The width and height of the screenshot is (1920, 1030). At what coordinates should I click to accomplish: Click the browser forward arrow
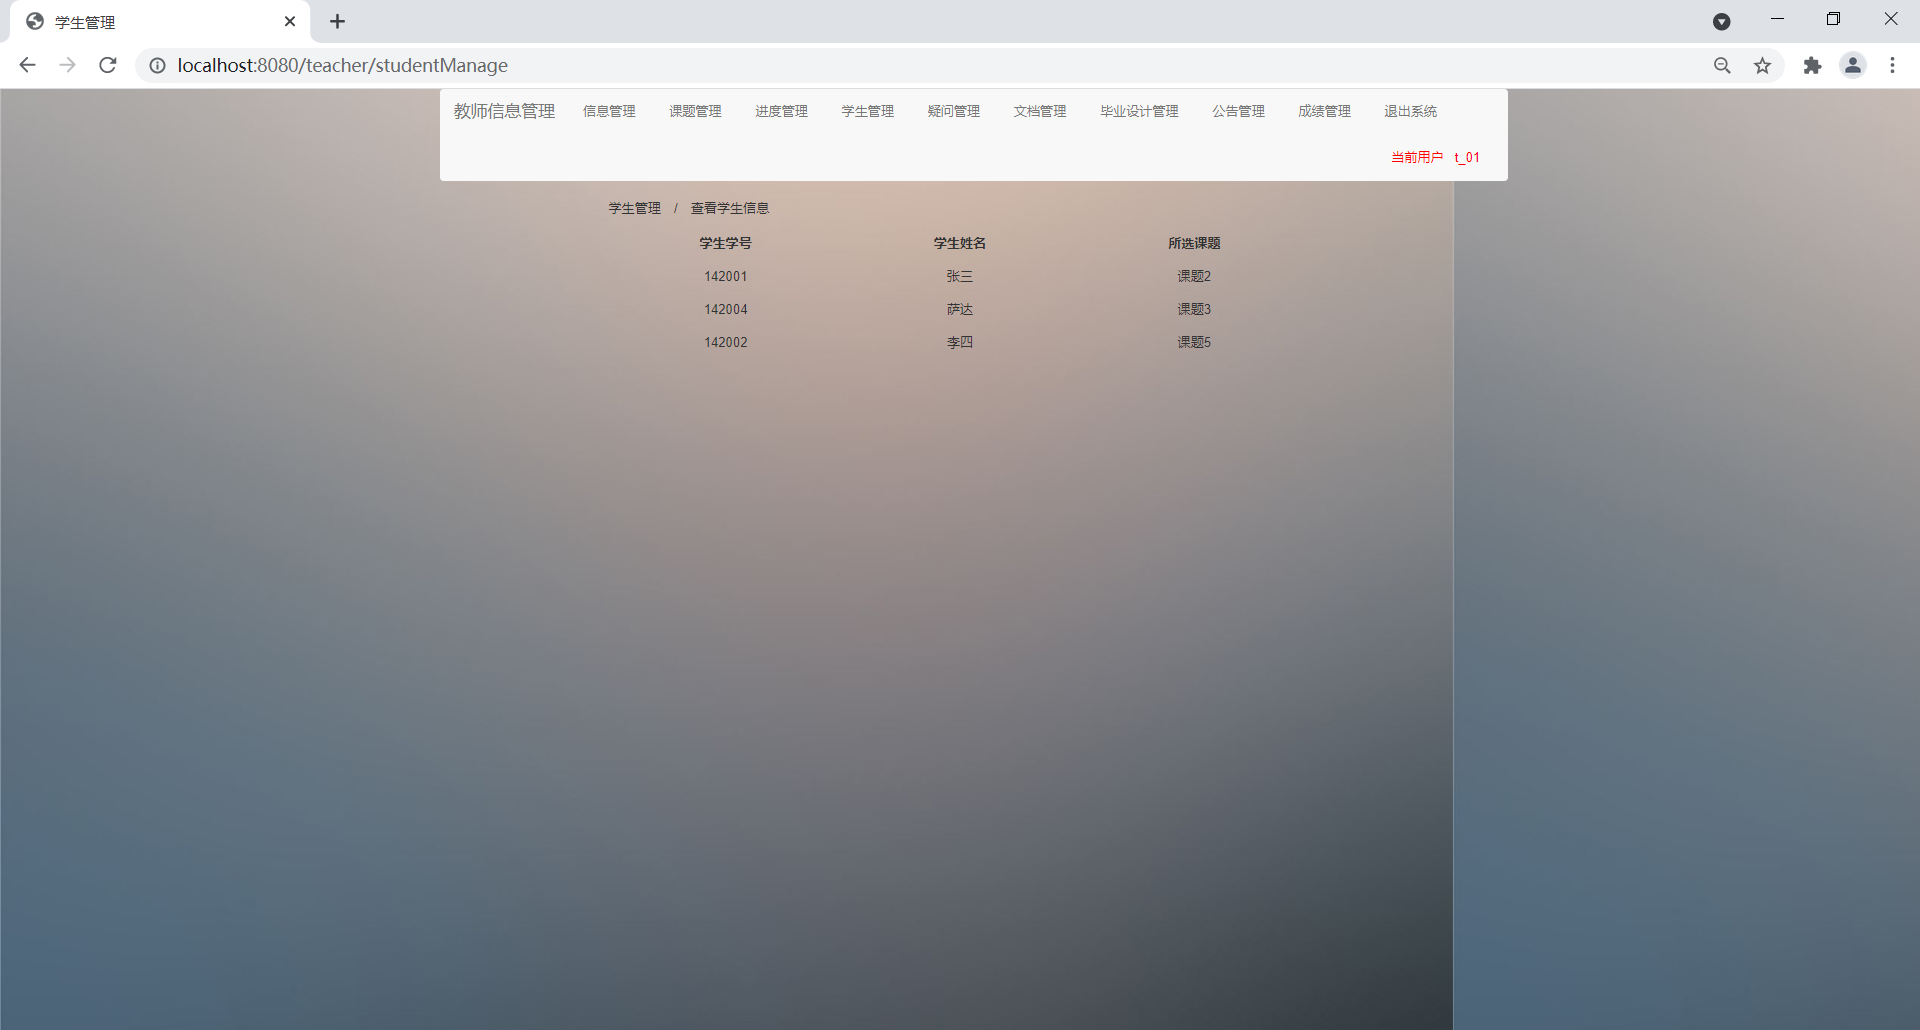tap(67, 65)
